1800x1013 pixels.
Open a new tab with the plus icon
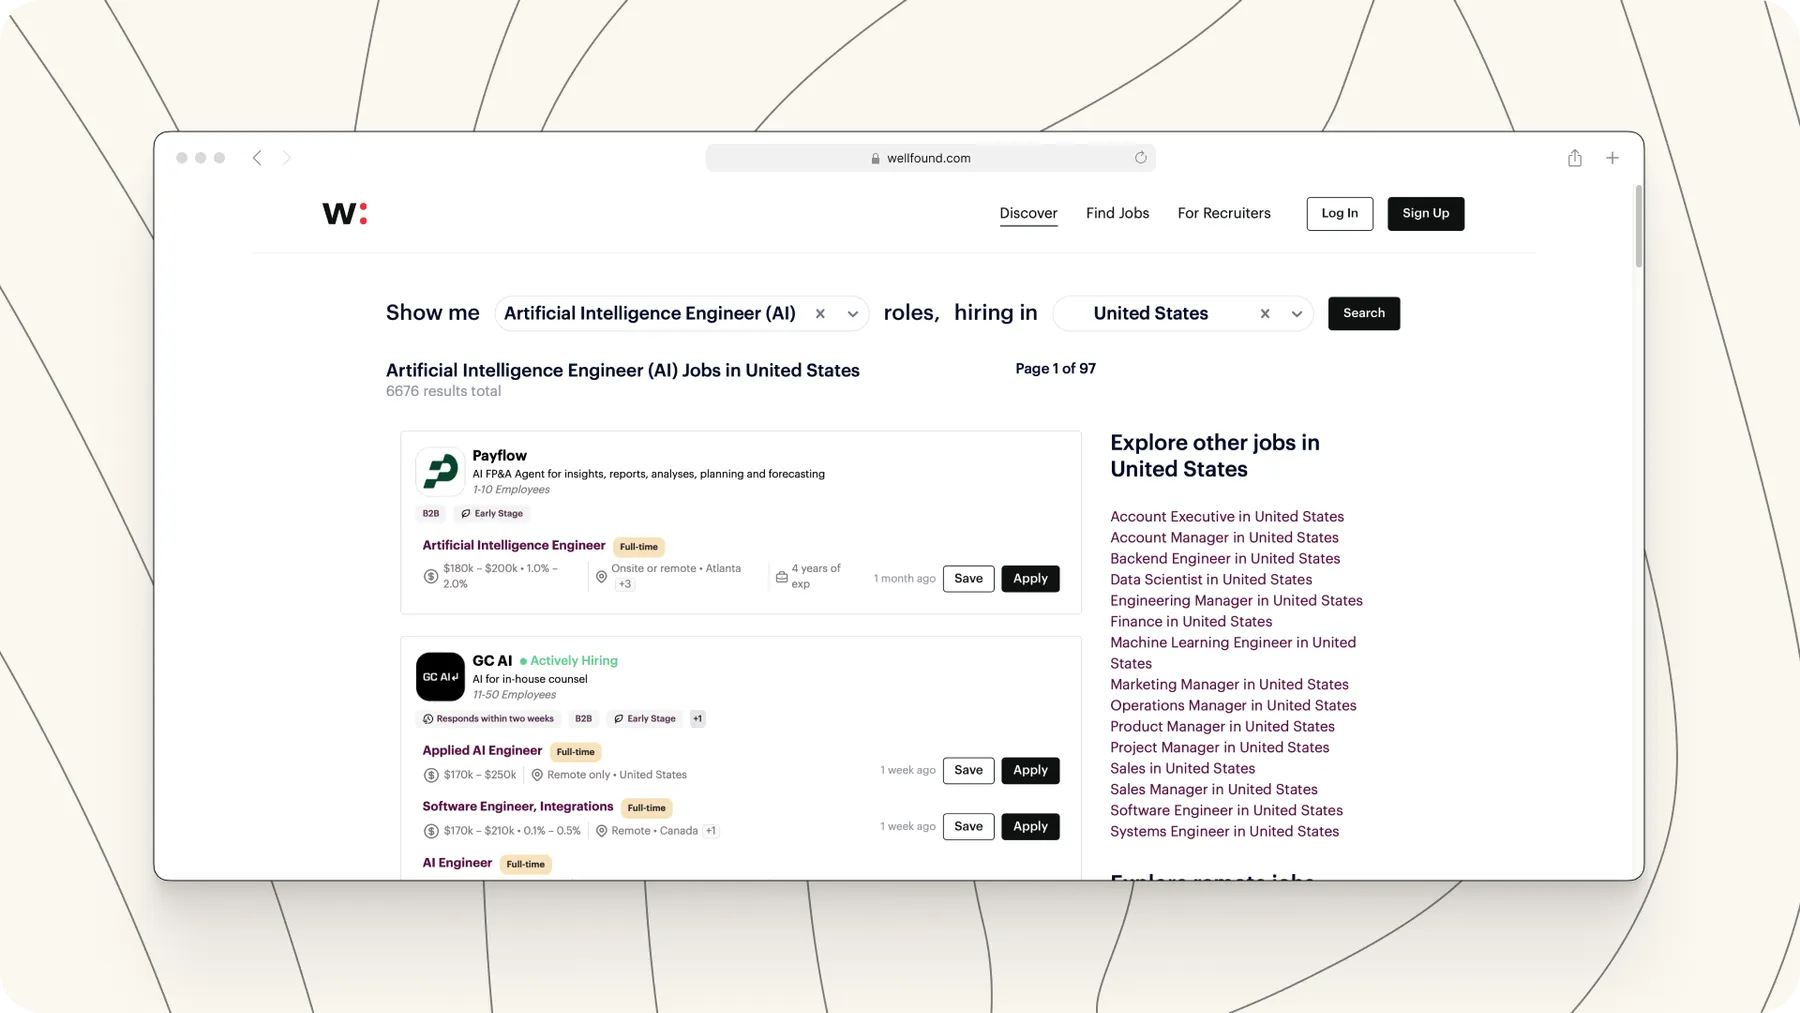[x=1612, y=158]
